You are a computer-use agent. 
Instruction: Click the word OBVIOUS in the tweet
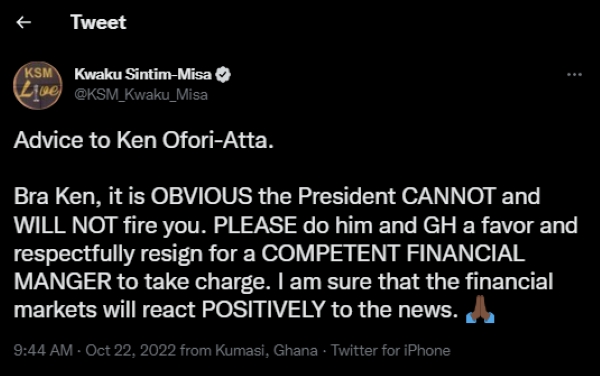click(x=201, y=196)
